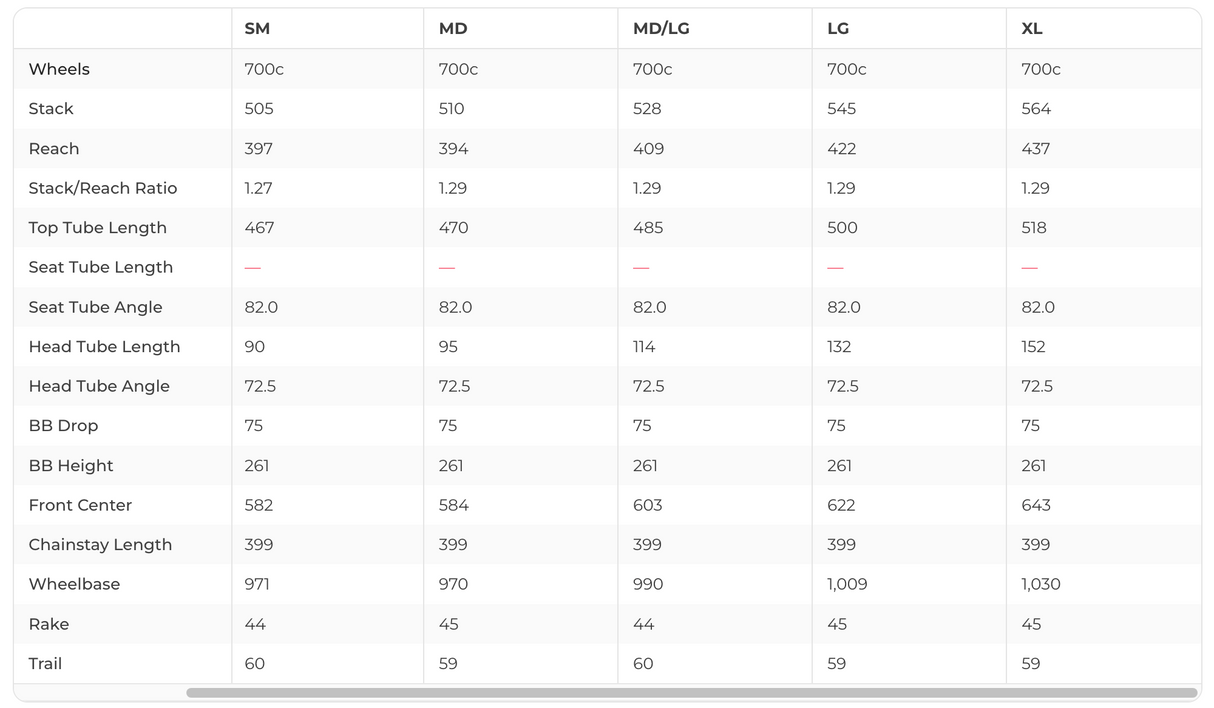Click the horizontal scrollbar below the table

pos(691,692)
